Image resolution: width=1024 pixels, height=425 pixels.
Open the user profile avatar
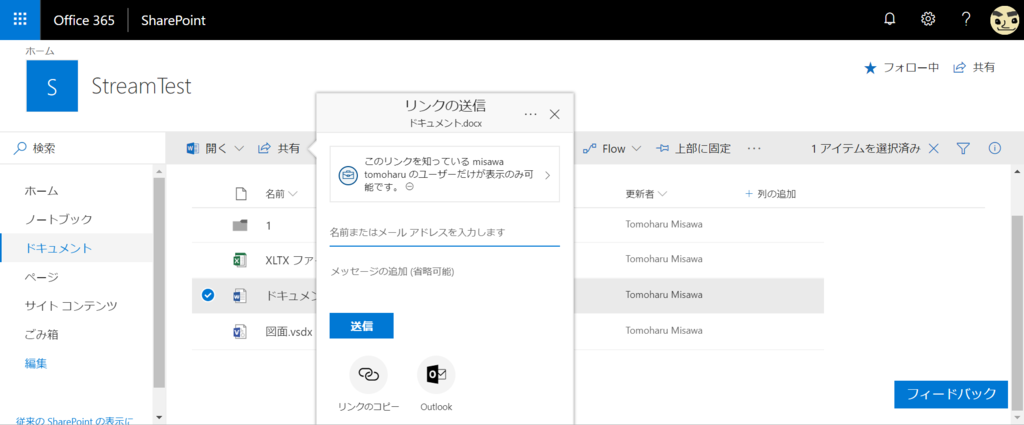click(1006, 20)
